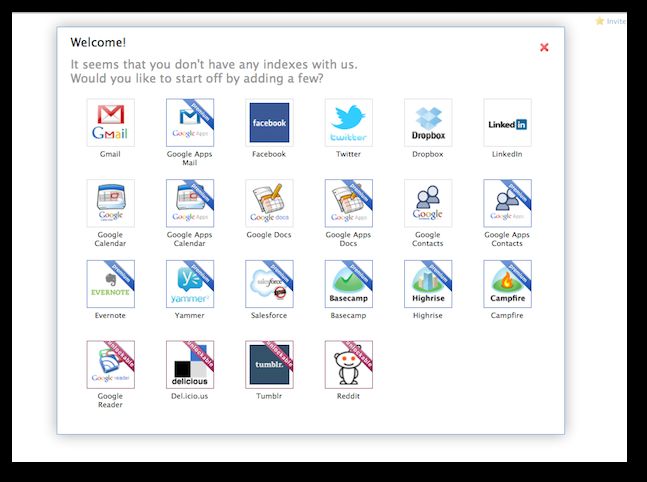The width and height of the screenshot is (647, 482).
Task: Select the Dropbox icon
Action: pos(428,123)
